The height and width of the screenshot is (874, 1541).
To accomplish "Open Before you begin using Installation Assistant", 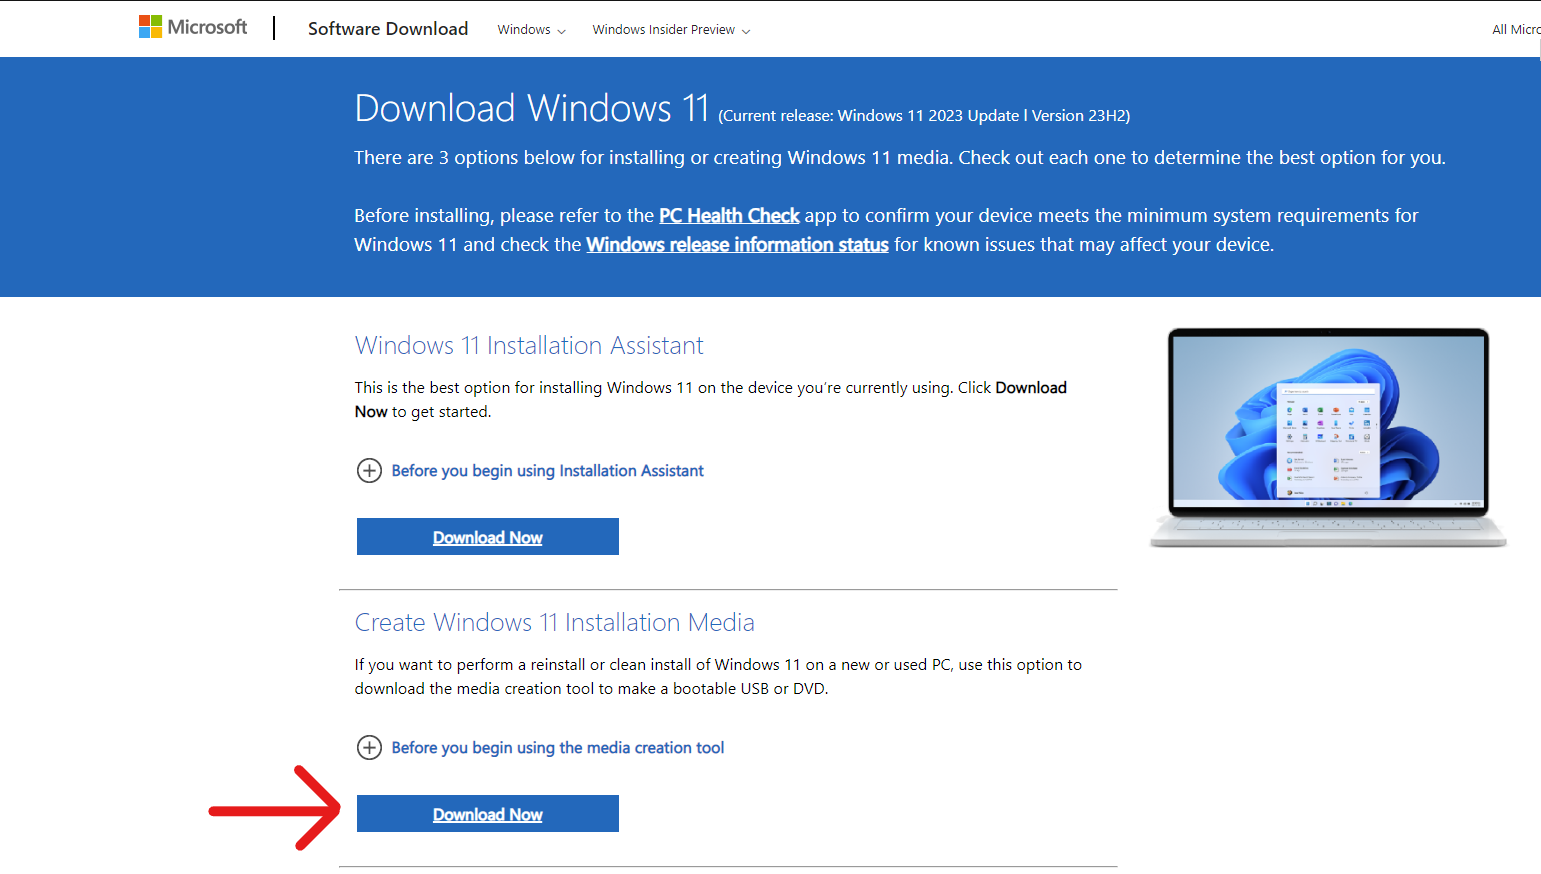I will click(546, 470).
